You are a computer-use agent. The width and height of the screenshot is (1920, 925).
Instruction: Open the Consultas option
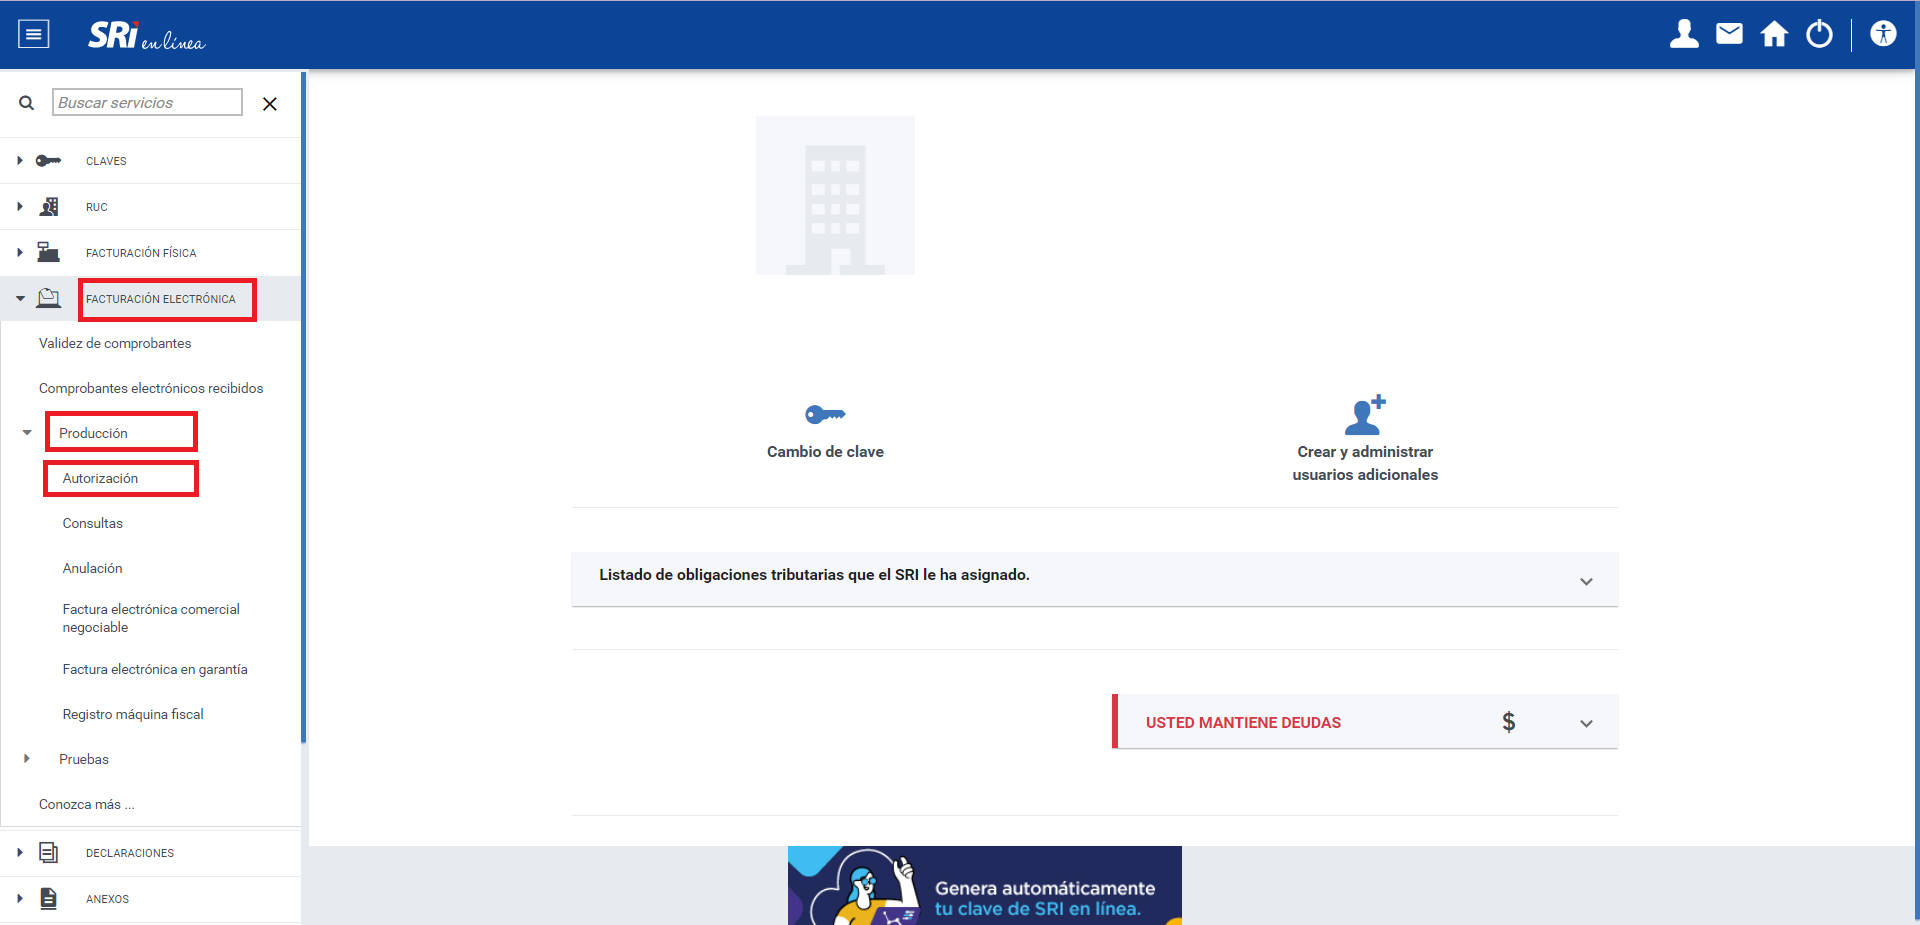[x=92, y=523]
